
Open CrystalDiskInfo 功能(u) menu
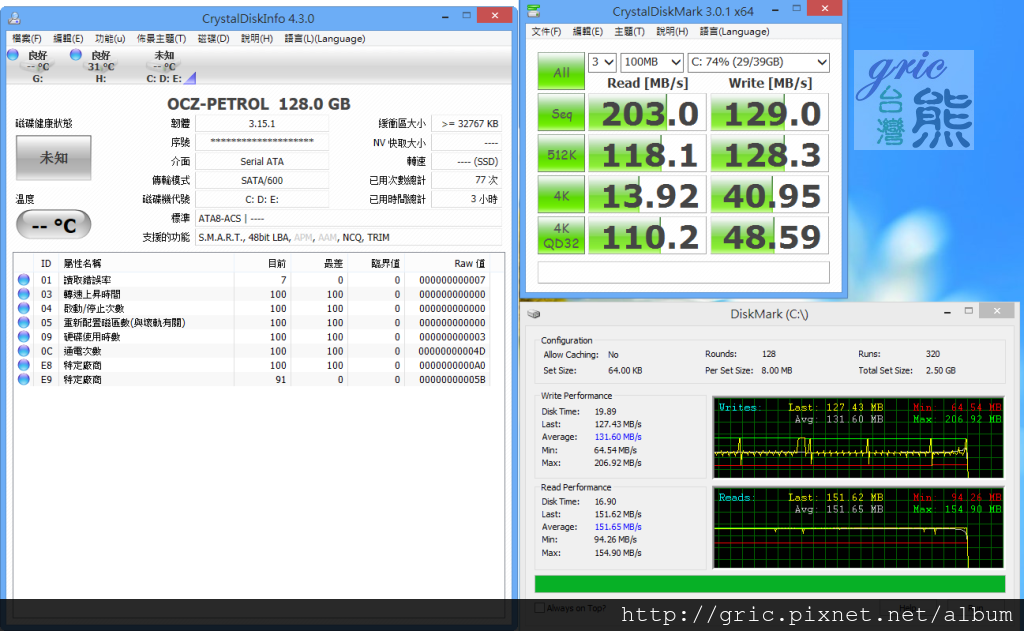tap(110, 39)
